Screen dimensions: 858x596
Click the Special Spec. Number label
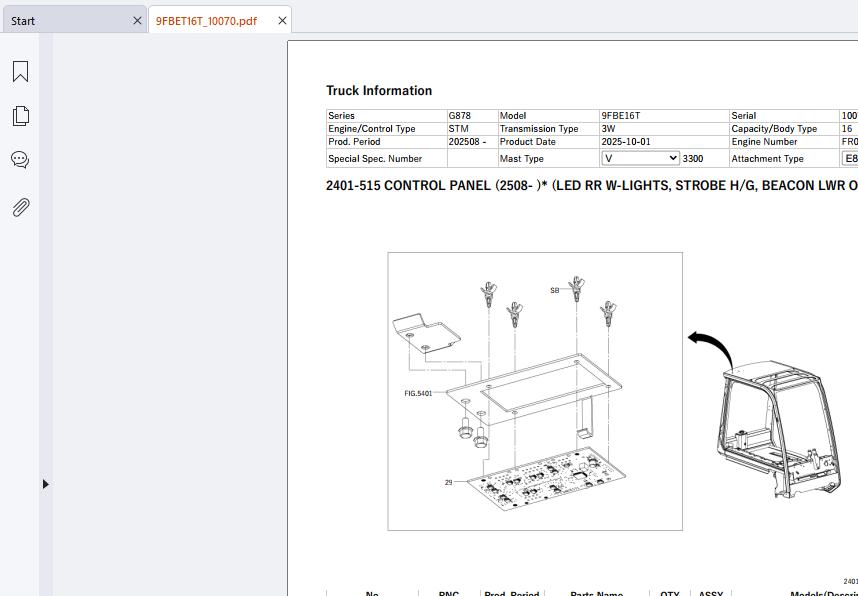click(x=375, y=159)
